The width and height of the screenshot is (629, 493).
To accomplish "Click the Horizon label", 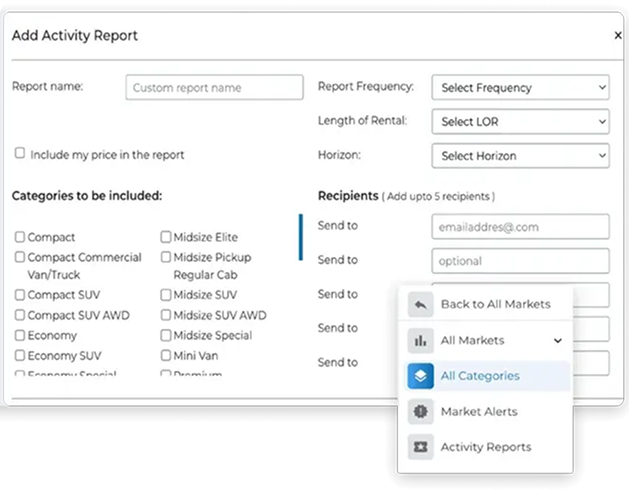I will tap(339, 155).
